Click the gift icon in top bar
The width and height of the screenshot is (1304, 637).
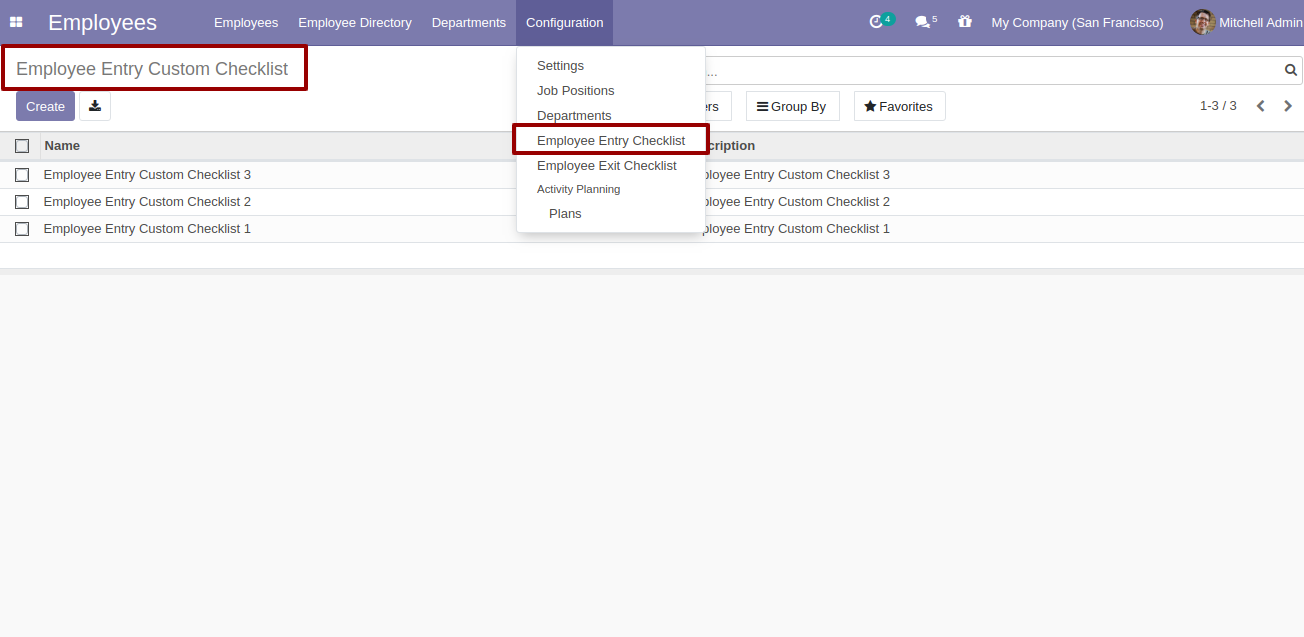click(964, 22)
